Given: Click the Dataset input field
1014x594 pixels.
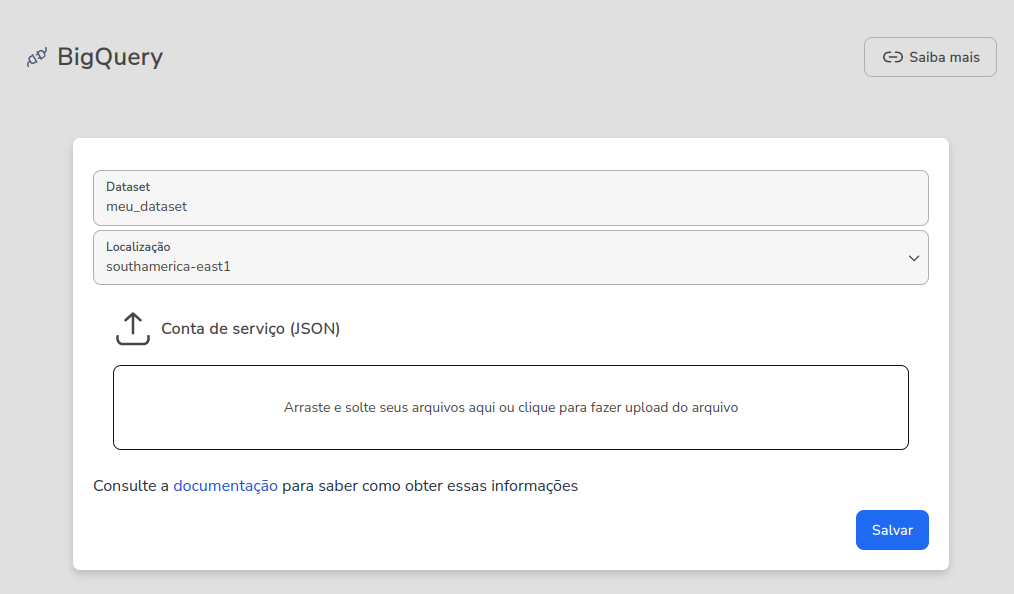Looking at the screenshot, I should coord(511,198).
